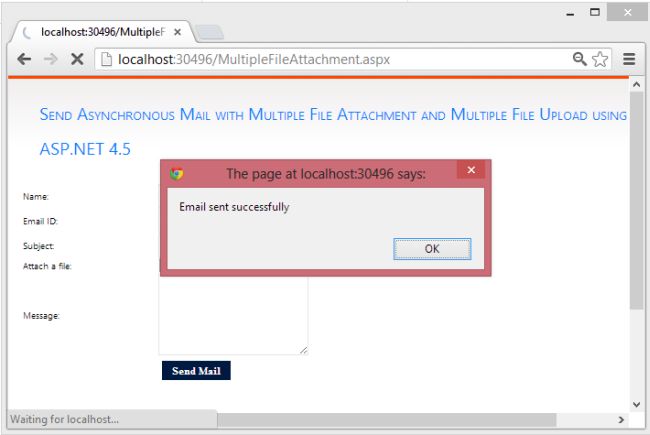Screen dimensions: 650x435
Task: Click the zoom magnifier icon in address bar
Action: point(580,59)
